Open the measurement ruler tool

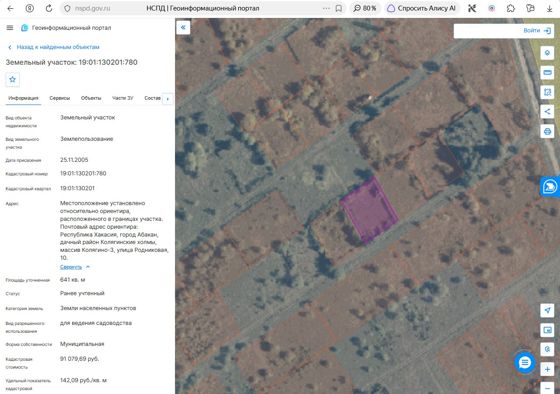547,73
